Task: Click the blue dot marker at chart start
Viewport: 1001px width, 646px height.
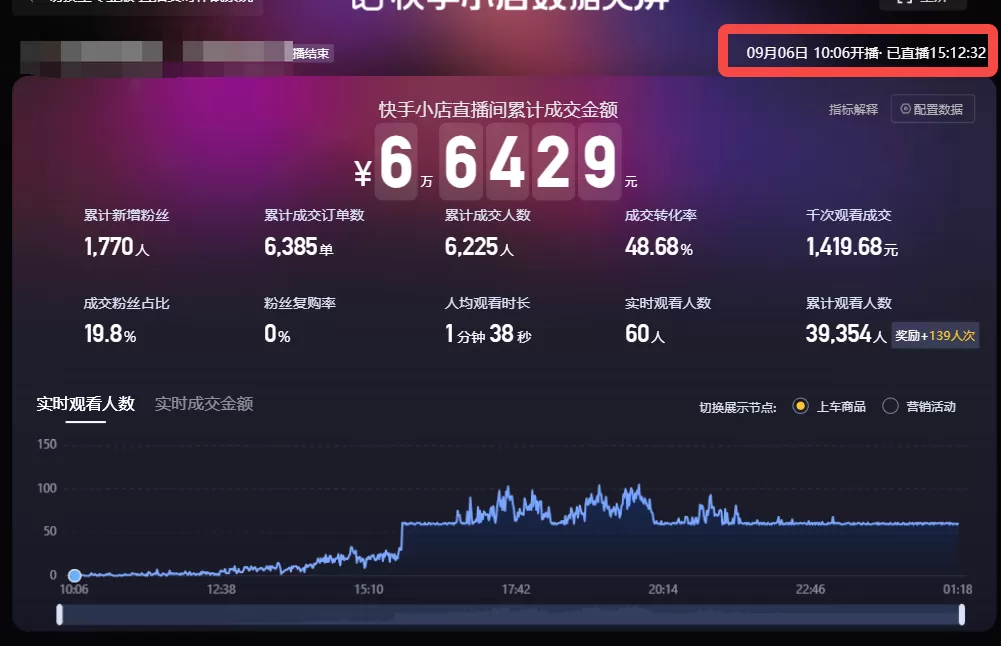Action: coord(75,575)
